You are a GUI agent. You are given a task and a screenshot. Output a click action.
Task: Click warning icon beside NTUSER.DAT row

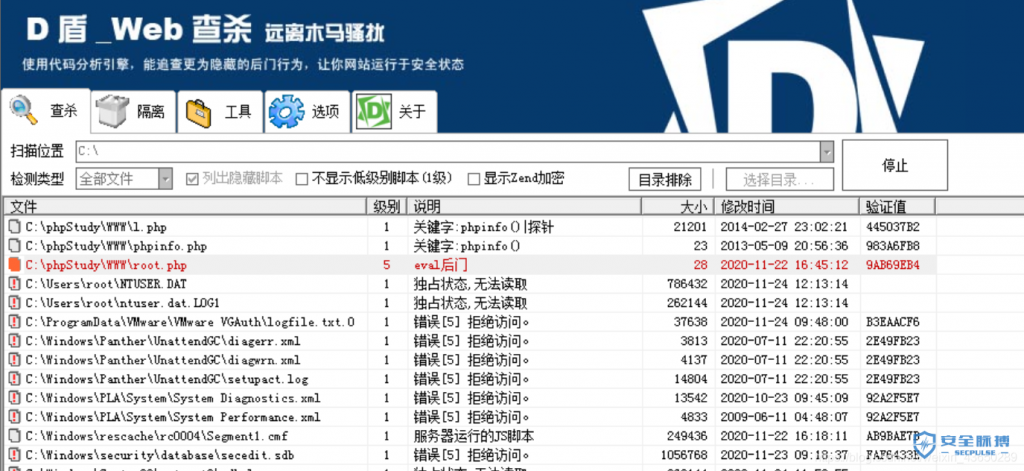[14, 284]
